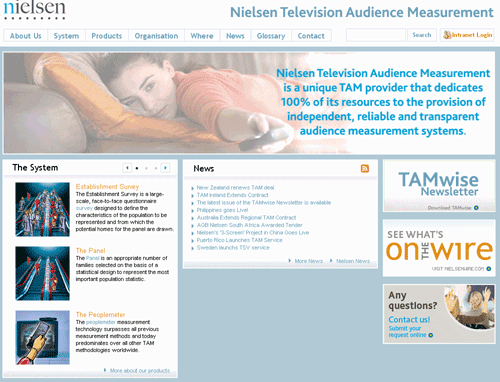The width and height of the screenshot is (500, 382).
Task: Open the Organisation menu
Action: click(x=156, y=36)
